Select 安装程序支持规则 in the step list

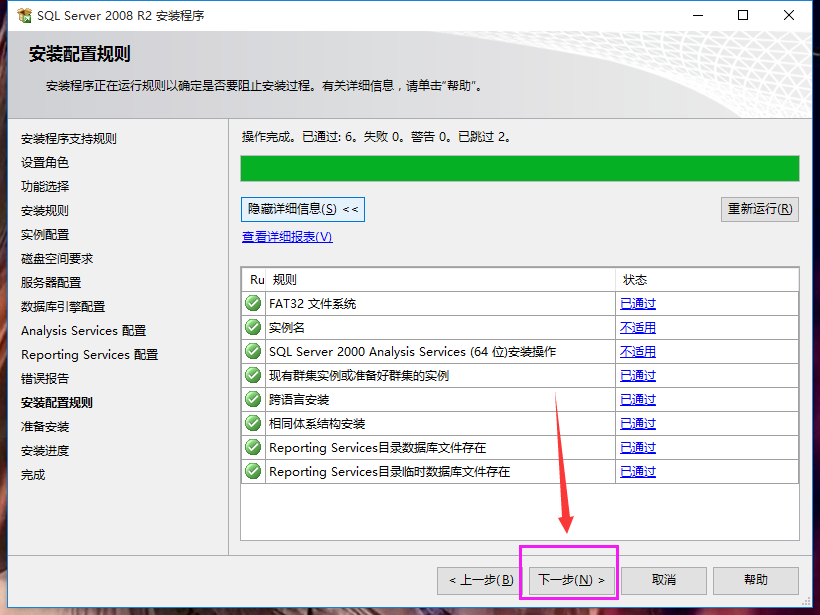coord(69,139)
